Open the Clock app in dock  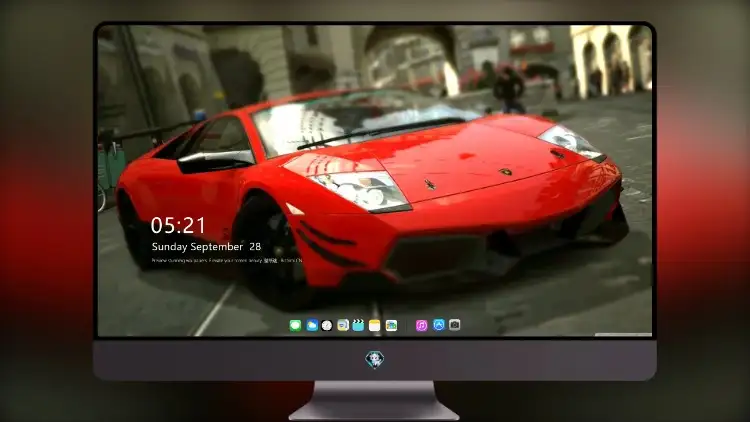coord(327,325)
